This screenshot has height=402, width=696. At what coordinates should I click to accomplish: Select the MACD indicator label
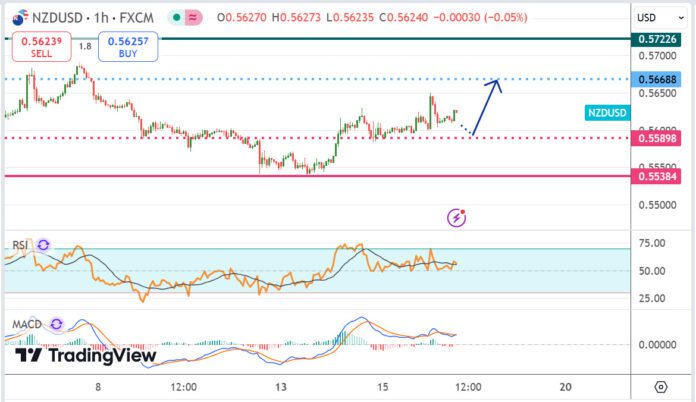(26, 324)
